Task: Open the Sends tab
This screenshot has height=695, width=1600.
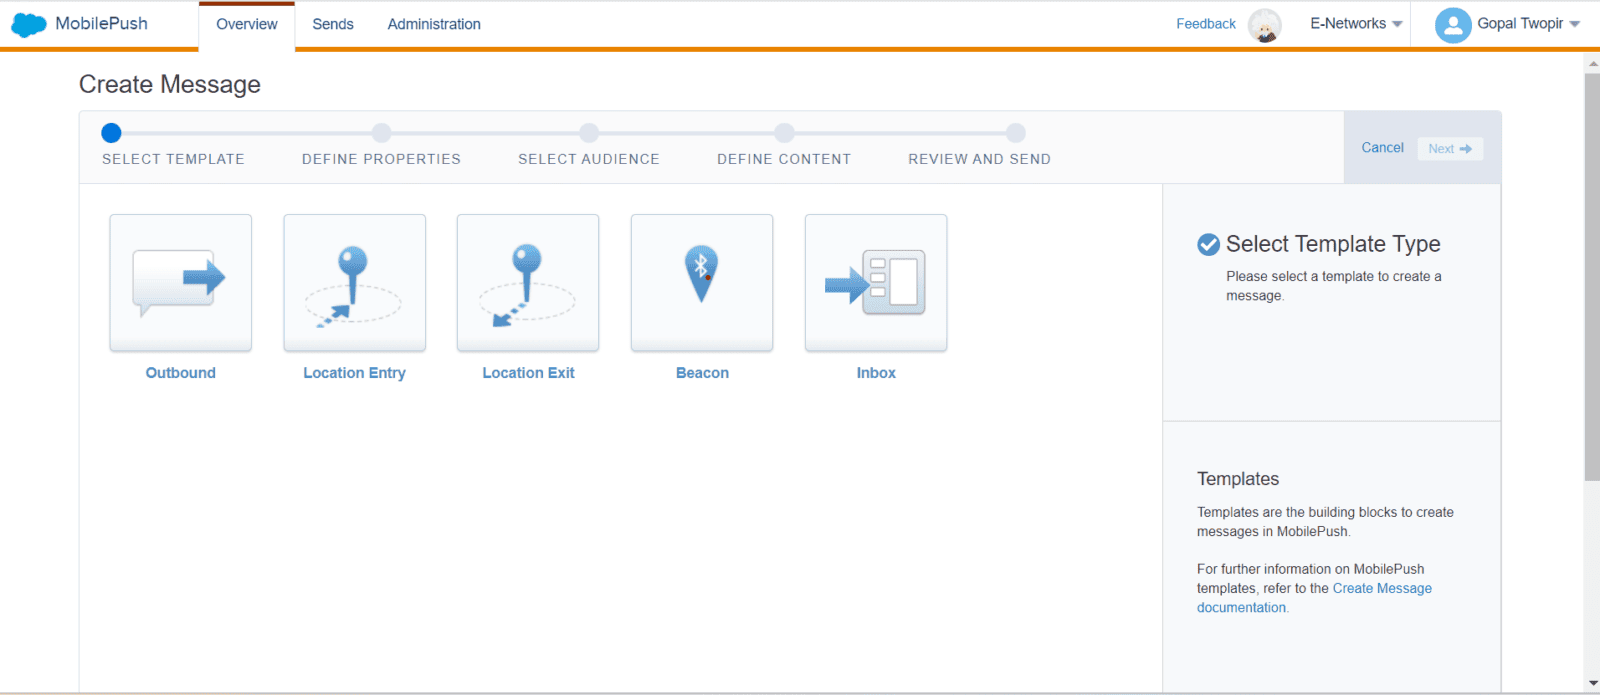Action: (x=333, y=25)
